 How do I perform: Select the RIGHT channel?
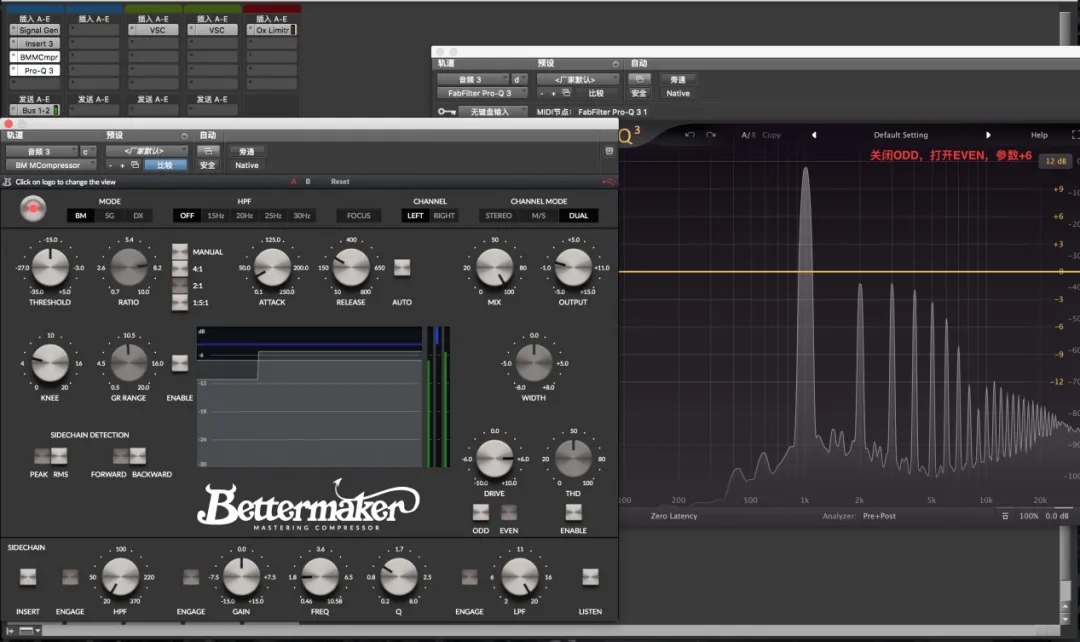pyautogui.click(x=444, y=216)
